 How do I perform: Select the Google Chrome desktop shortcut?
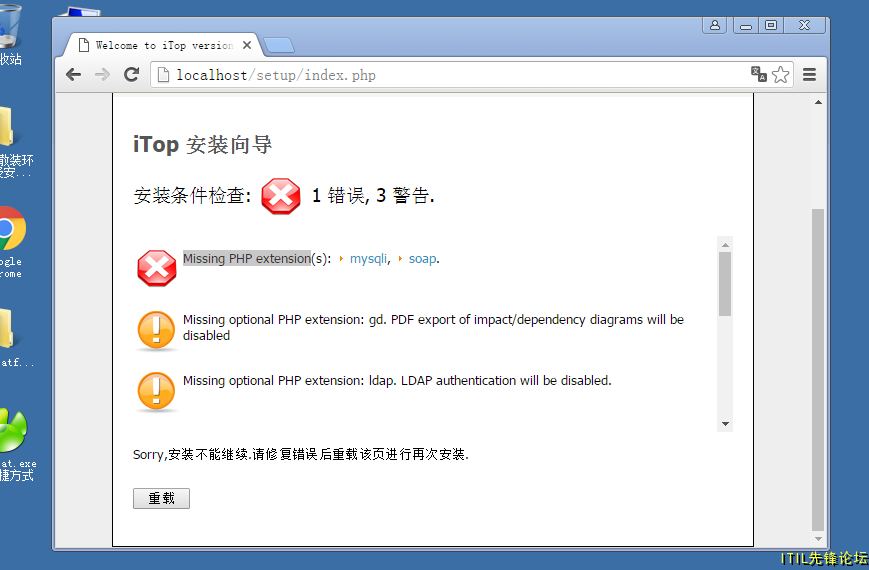[11, 242]
